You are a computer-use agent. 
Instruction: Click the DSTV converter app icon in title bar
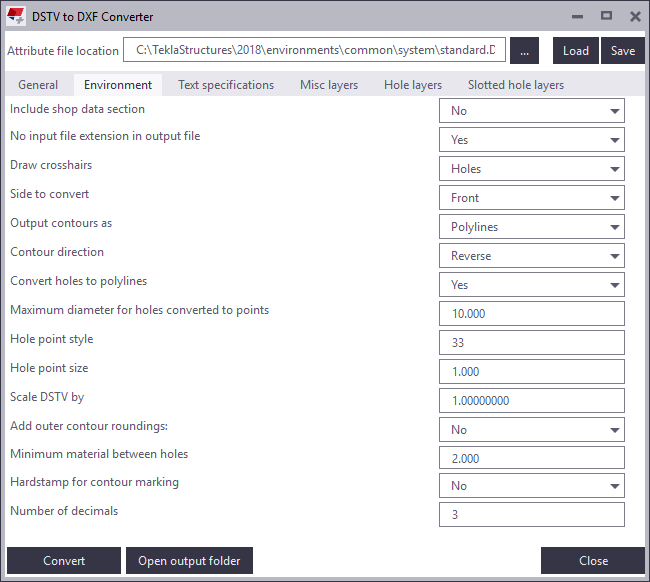point(16,17)
